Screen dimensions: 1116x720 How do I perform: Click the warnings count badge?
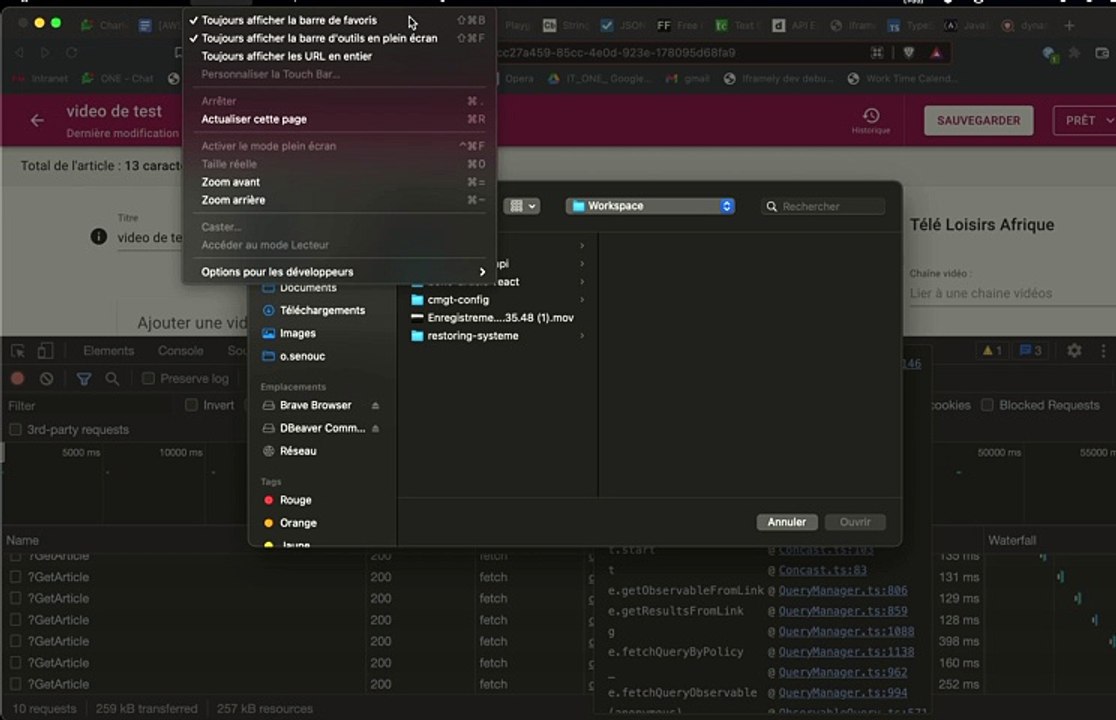coord(992,350)
